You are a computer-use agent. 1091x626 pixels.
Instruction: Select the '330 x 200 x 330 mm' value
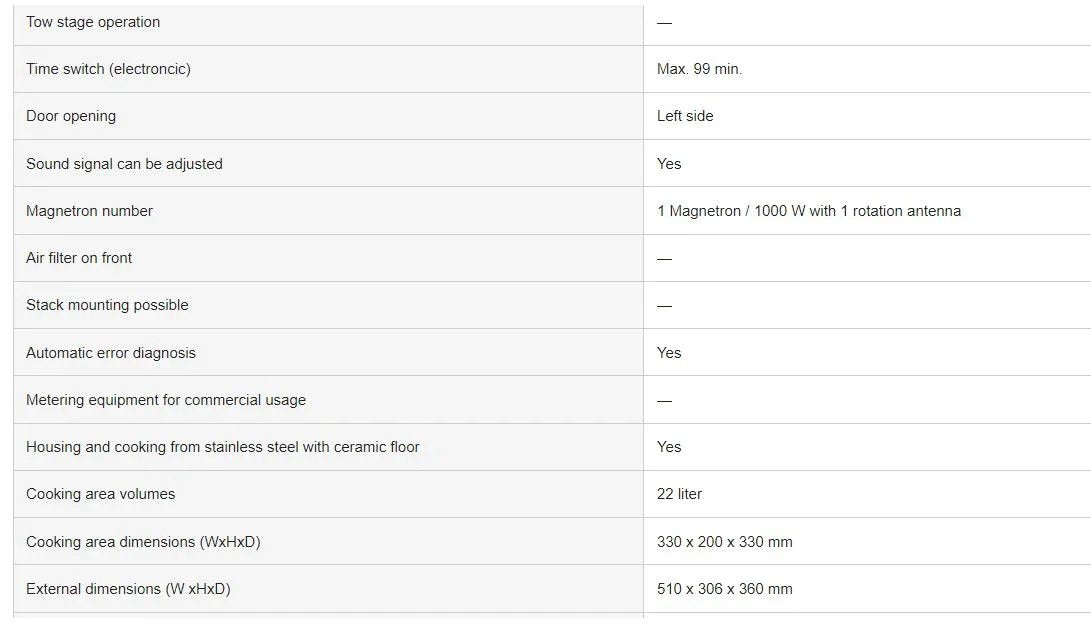coord(724,542)
